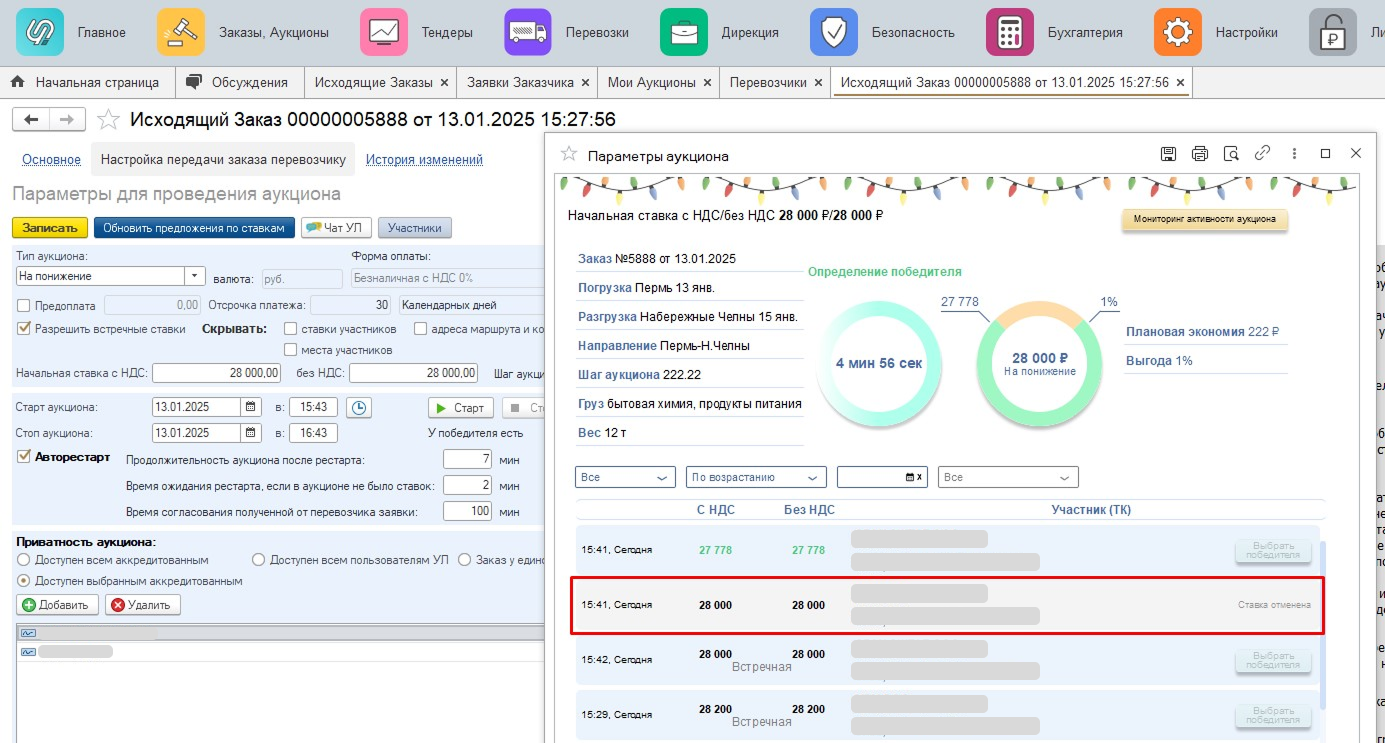
Task: Go back with the left arrow button
Action: 31,120
